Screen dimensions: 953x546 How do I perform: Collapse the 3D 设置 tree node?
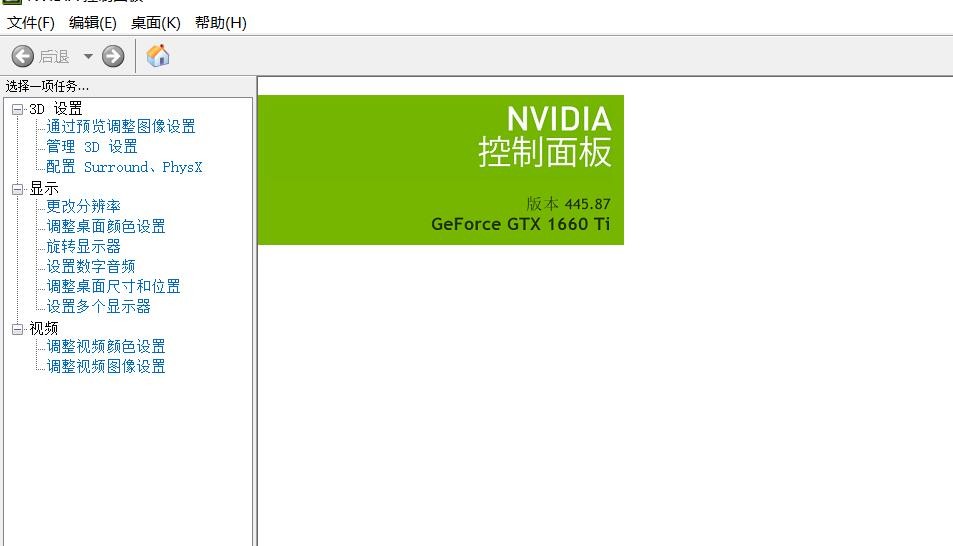tap(18, 109)
